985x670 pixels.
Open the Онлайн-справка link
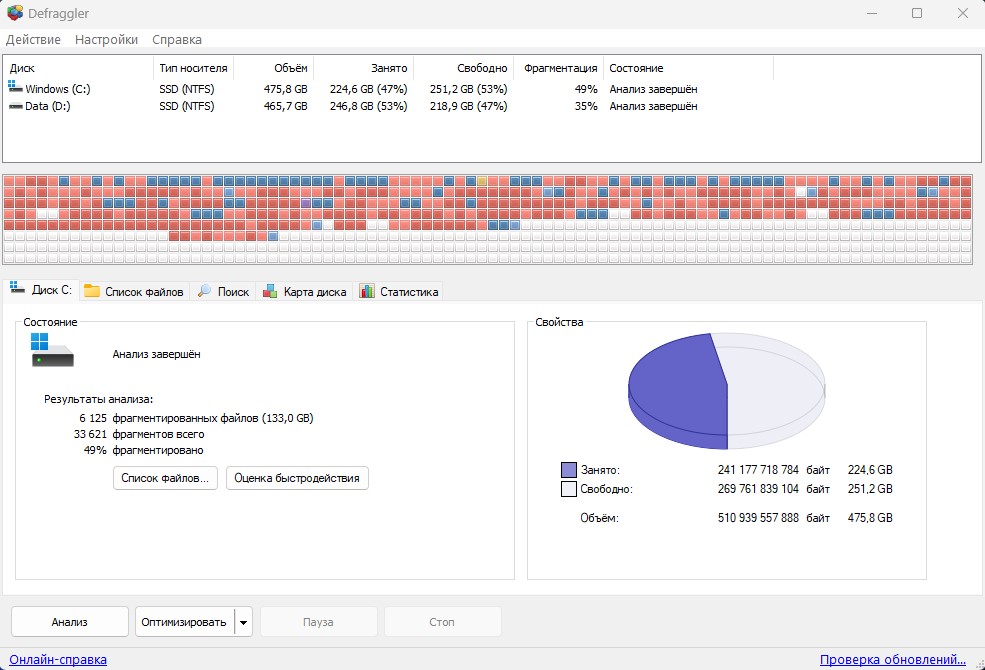tap(58, 659)
